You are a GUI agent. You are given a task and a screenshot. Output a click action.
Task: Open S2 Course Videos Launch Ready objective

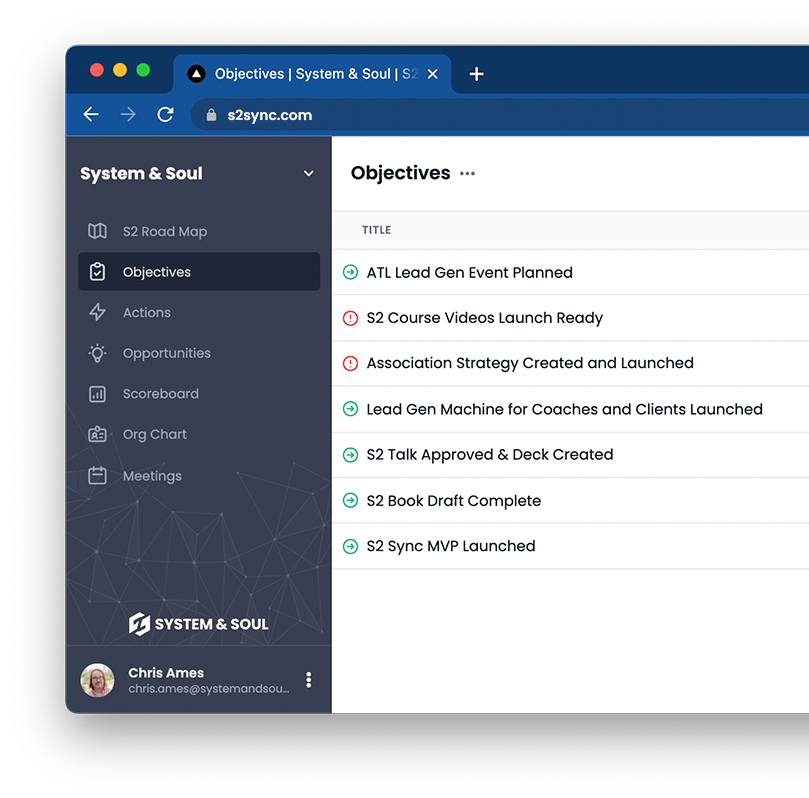pos(484,318)
